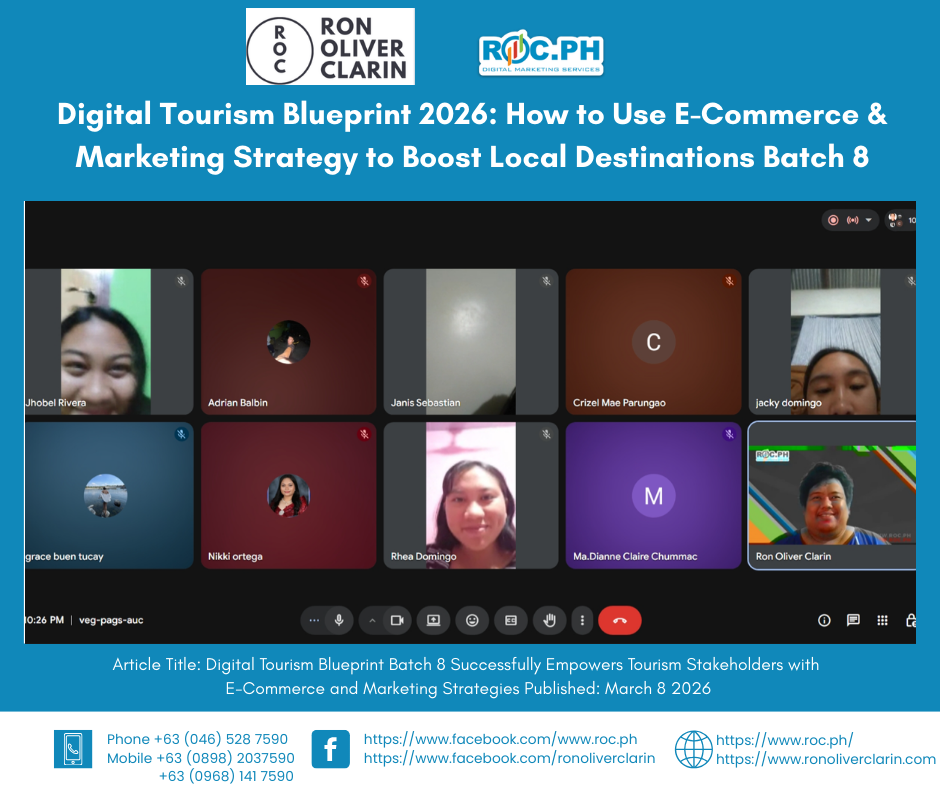
Task: Open the activities grid icon
Action: point(882,620)
